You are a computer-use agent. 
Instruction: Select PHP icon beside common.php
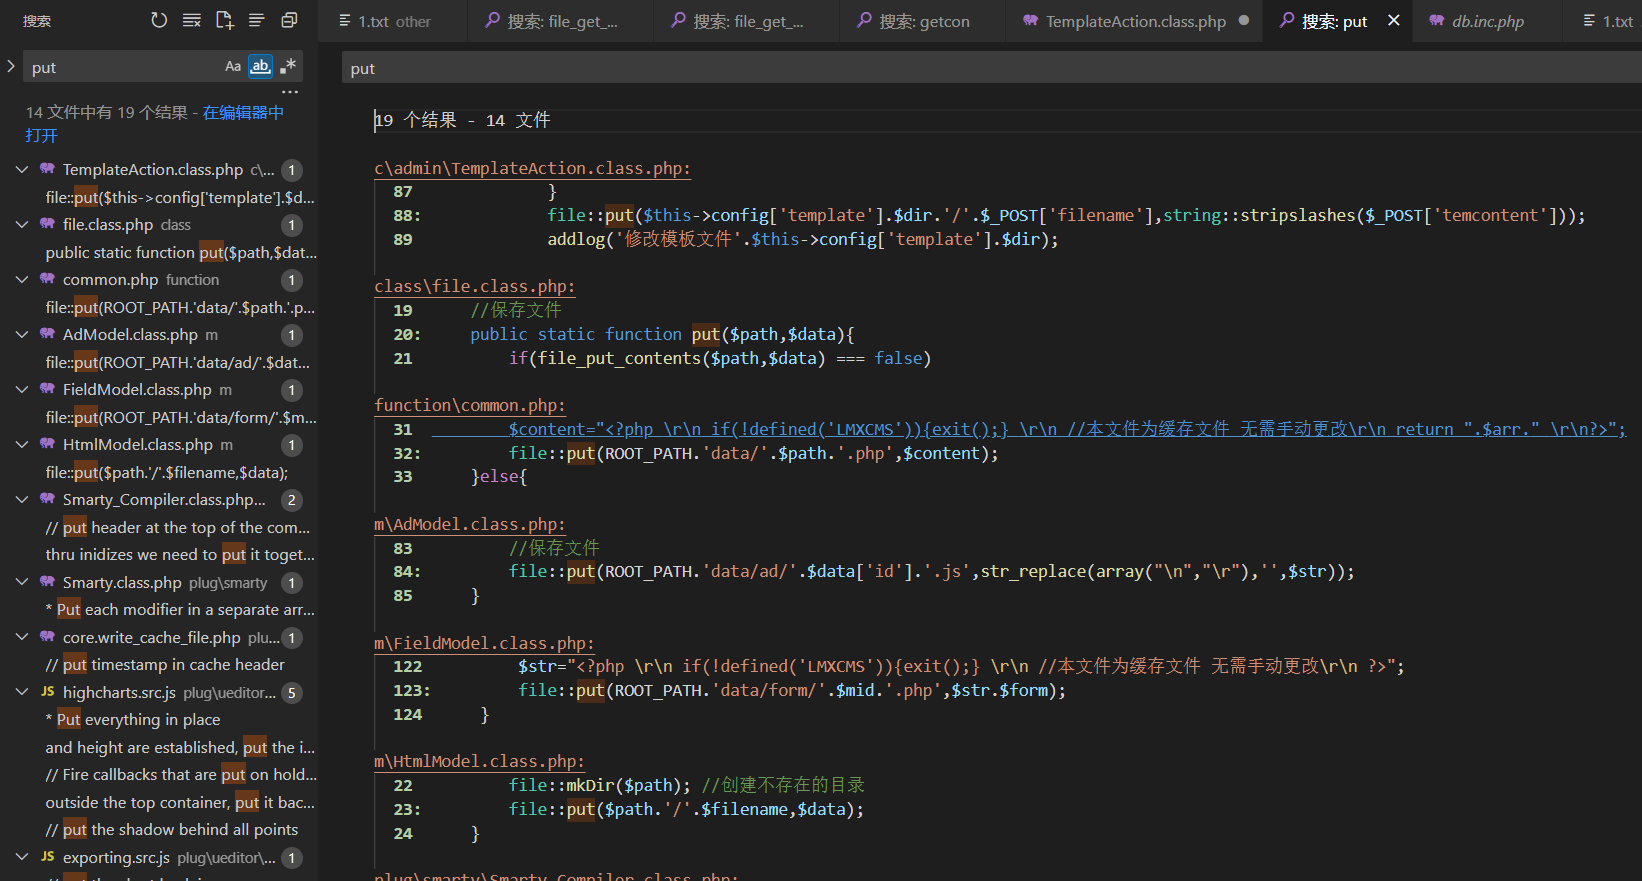click(x=47, y=279)
